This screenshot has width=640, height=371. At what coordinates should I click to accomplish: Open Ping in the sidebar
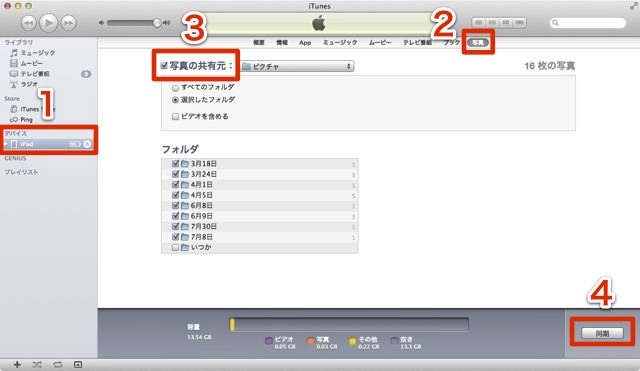[22, 120]
